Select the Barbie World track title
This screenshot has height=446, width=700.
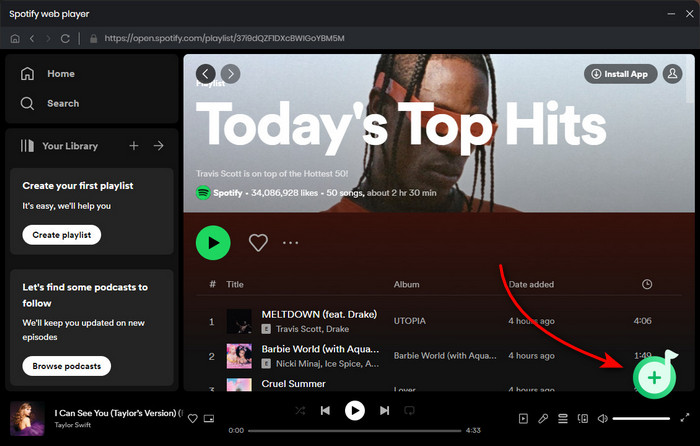tap(320, 349)
